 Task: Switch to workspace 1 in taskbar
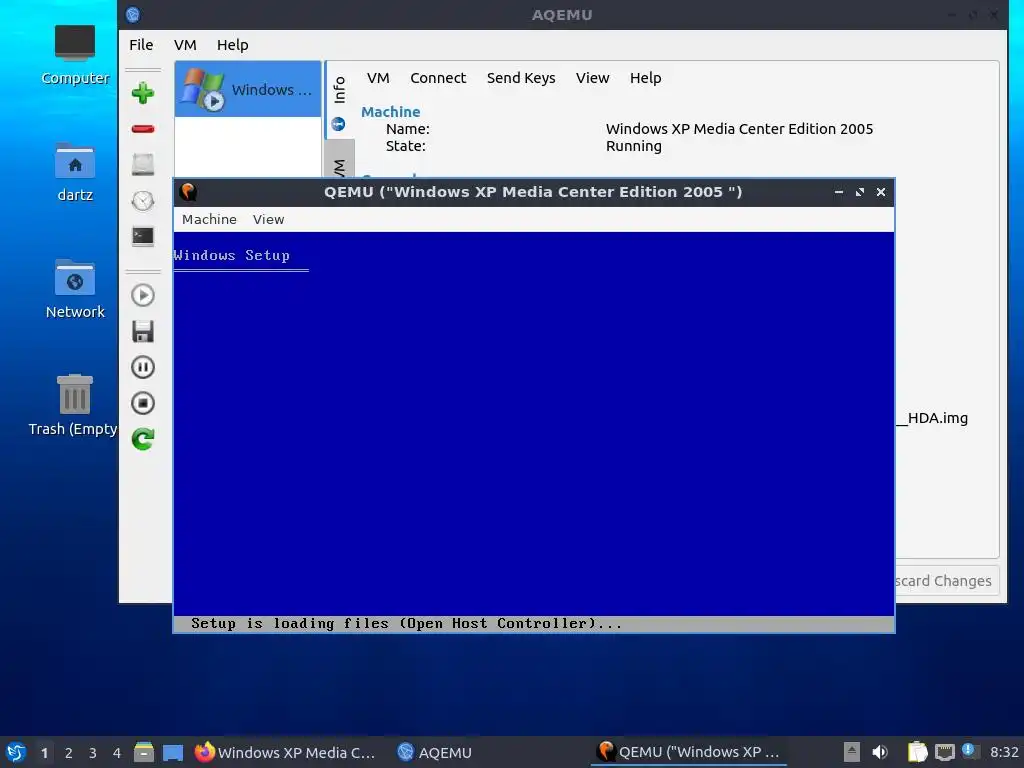point(44,753)
